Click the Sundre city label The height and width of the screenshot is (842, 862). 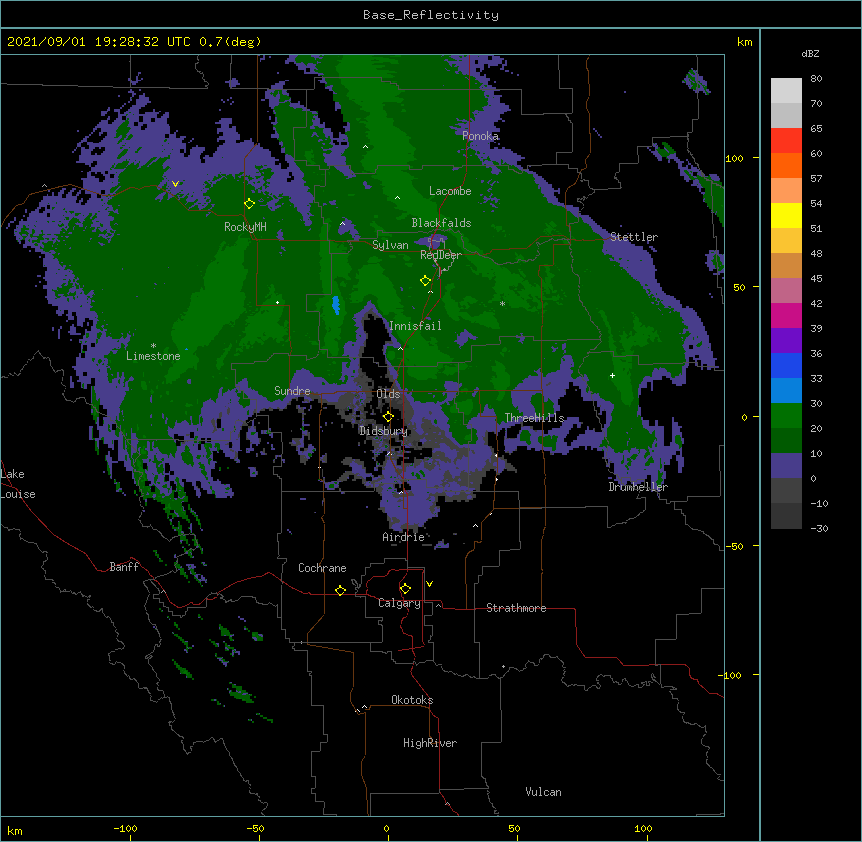(292, 391)
